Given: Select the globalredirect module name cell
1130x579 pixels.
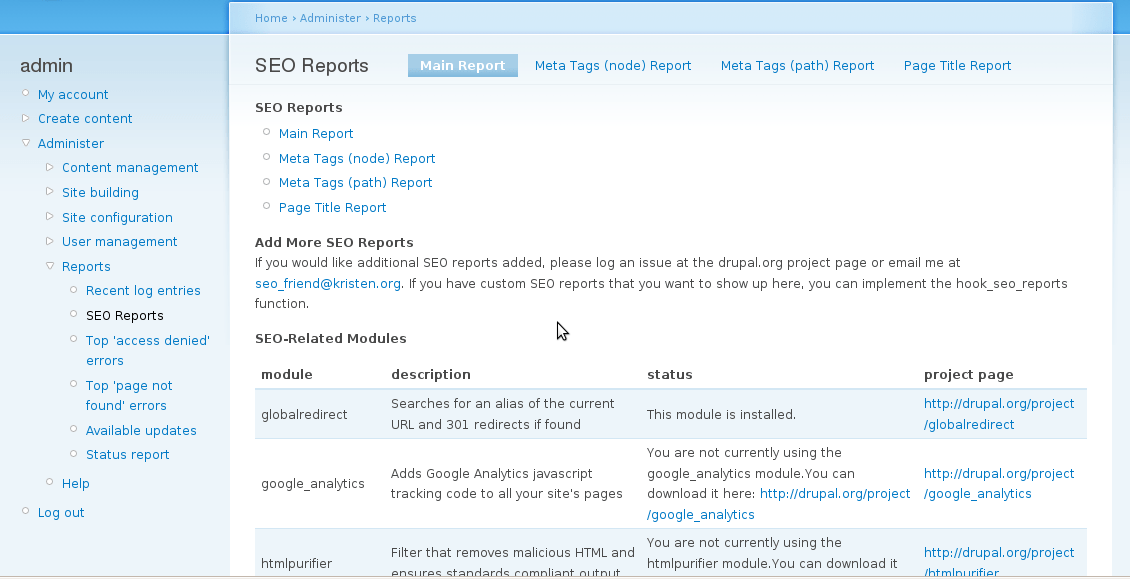Looking at the screenshot, I should [304, 415].
